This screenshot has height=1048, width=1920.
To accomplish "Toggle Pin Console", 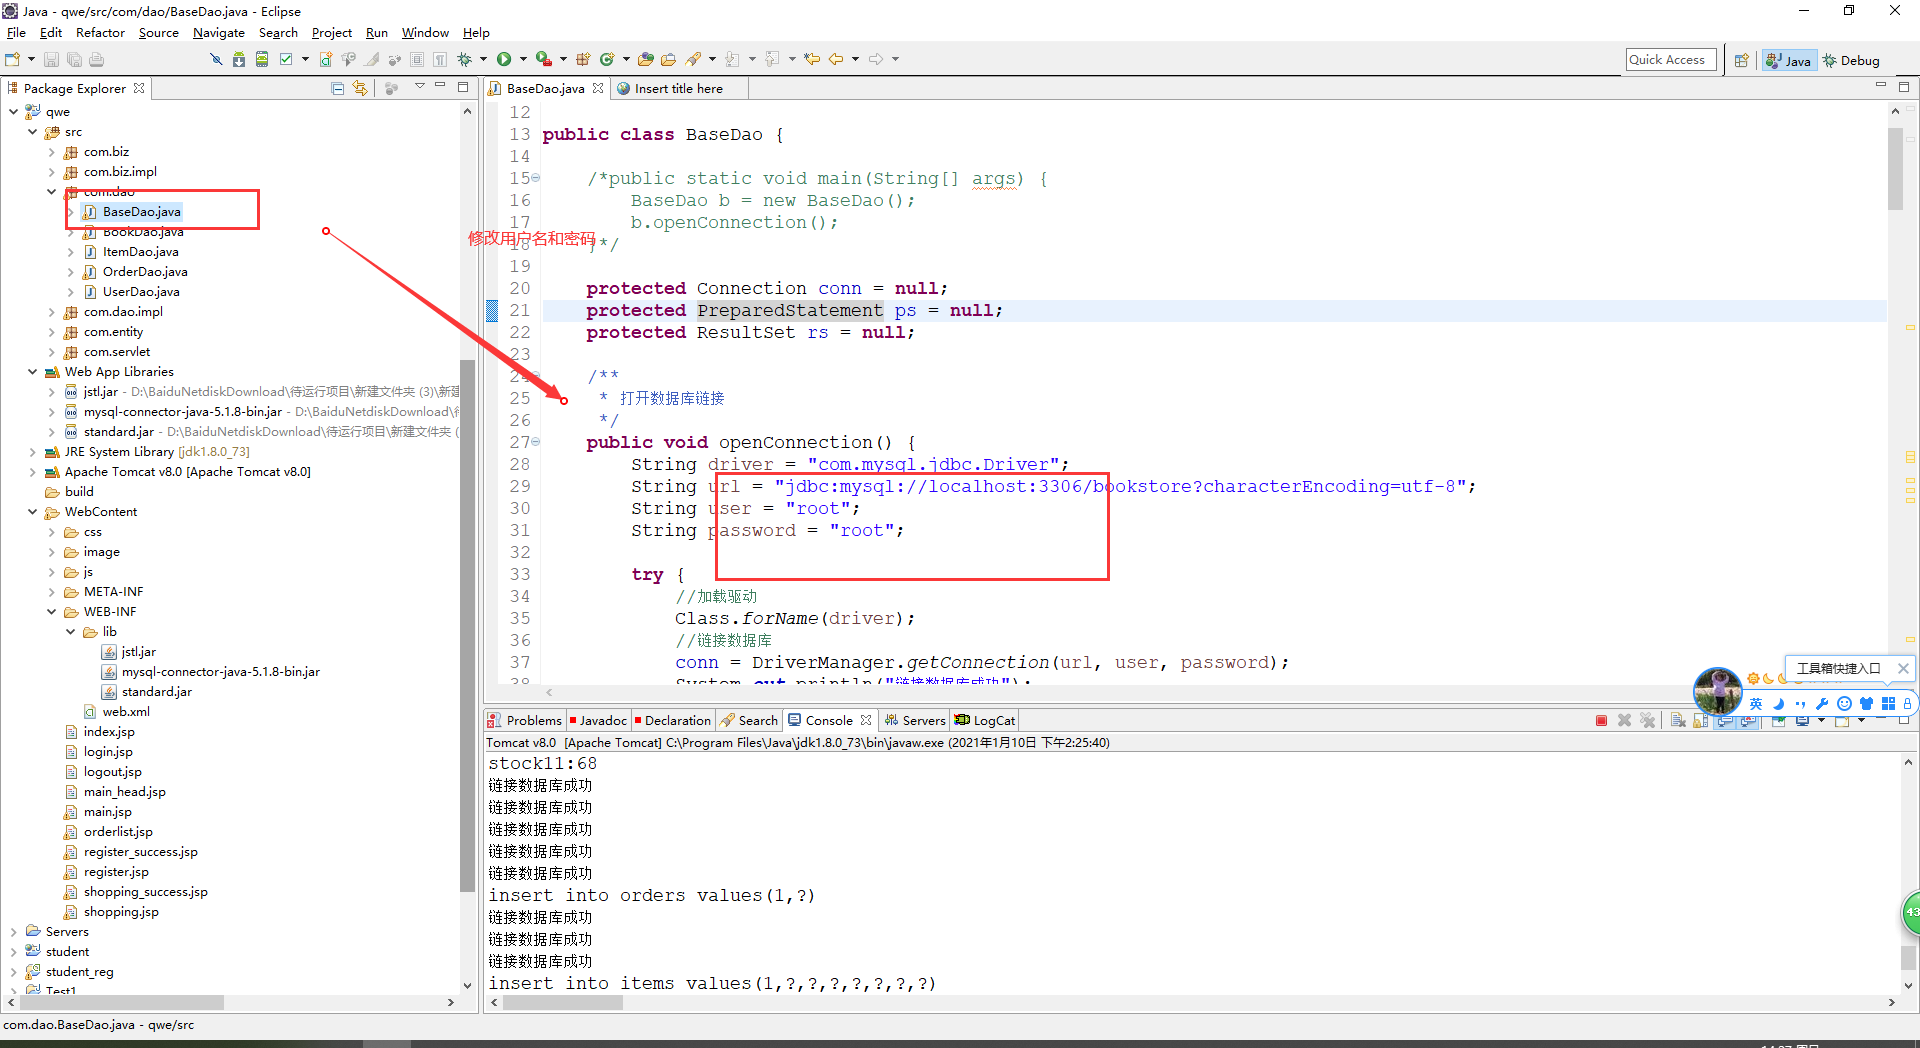I will (1779, 720).
